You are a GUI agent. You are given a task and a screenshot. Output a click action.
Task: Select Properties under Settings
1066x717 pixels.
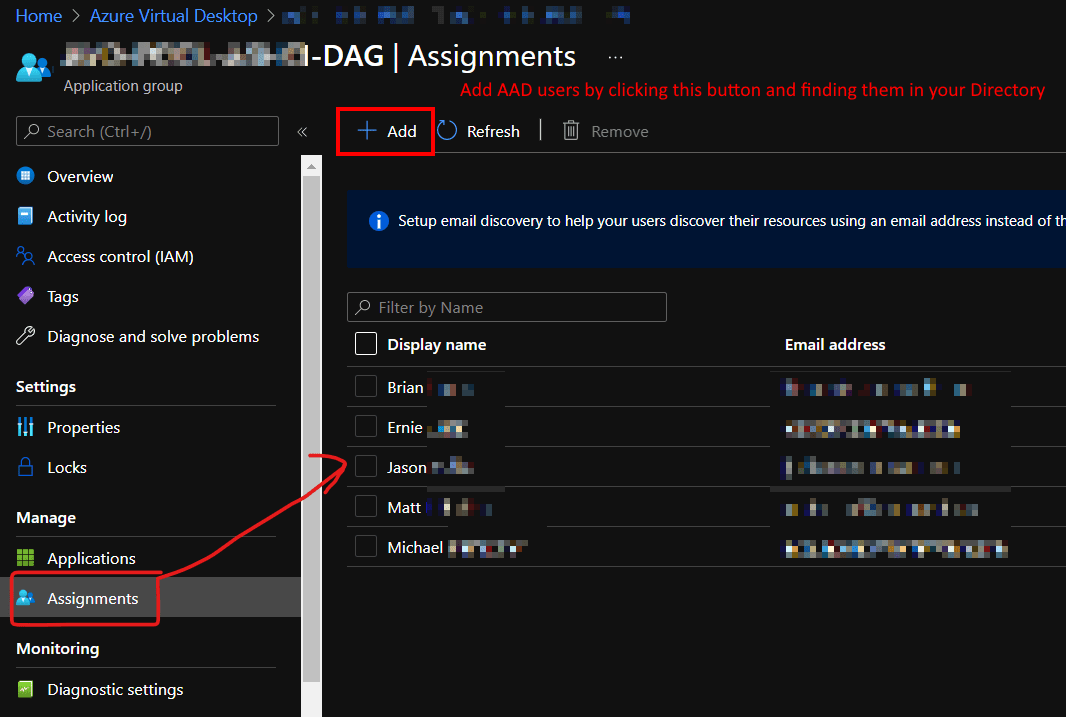(x=84, y=427)
